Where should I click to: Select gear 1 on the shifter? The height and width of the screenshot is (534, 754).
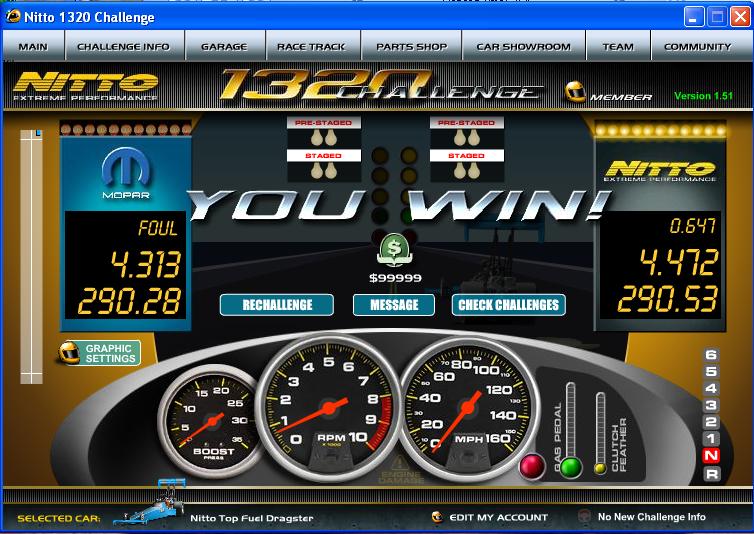tap(711, 439)
